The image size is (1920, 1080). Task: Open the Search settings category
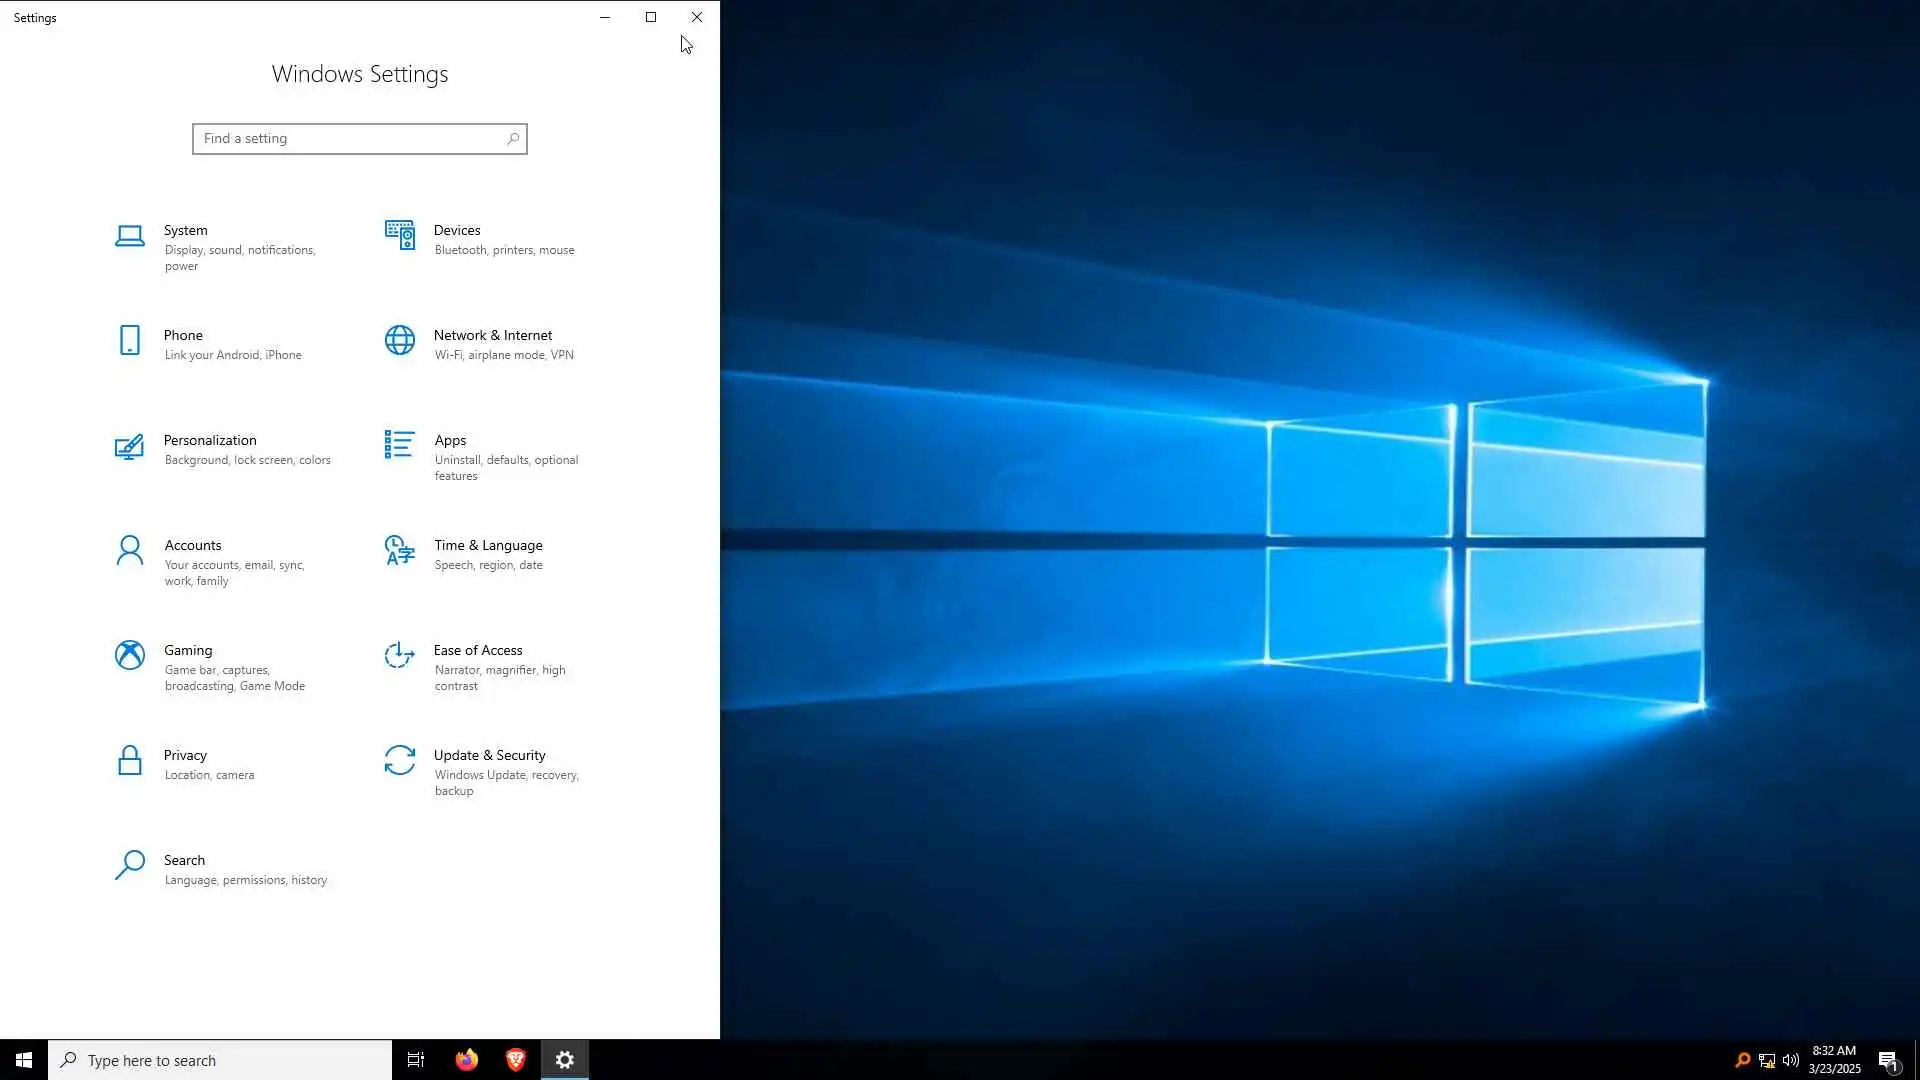pyautogui.click(x=184, y=861)
